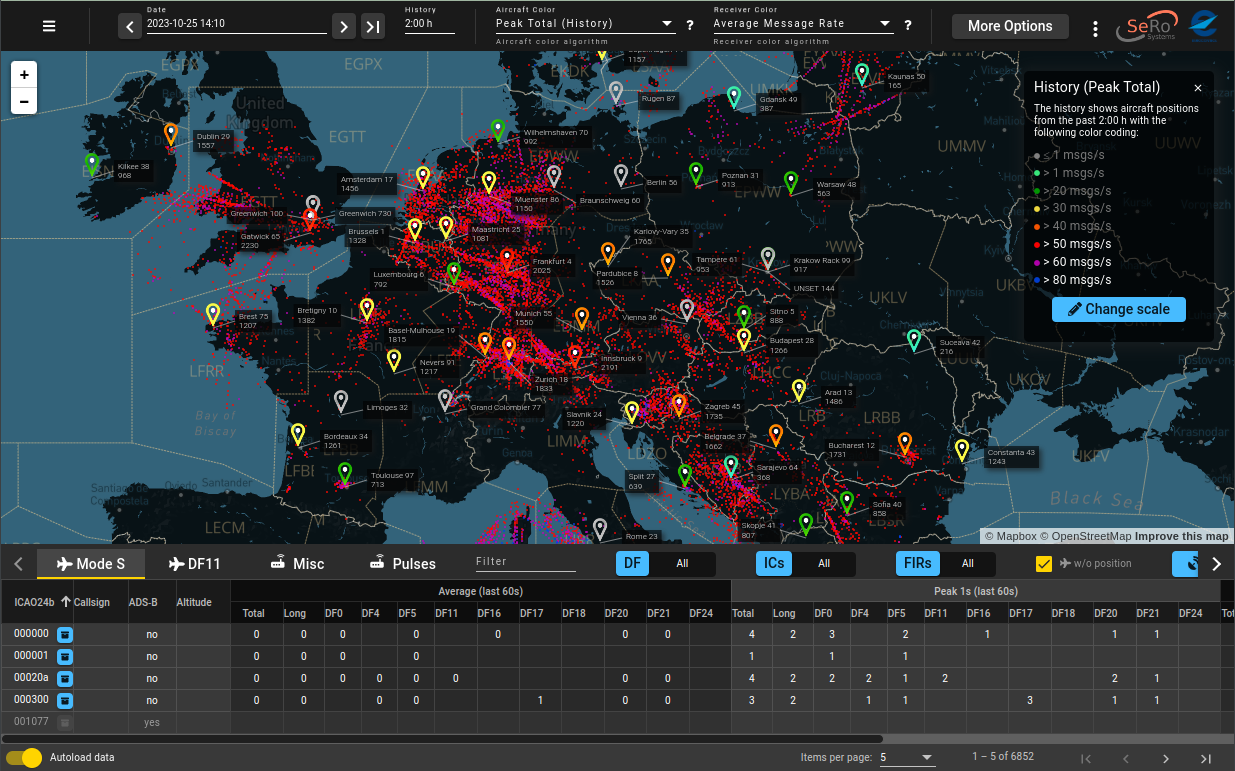Select the Warsaw 48 receiver pin
1235x771 pixels.
click(791, 182)
